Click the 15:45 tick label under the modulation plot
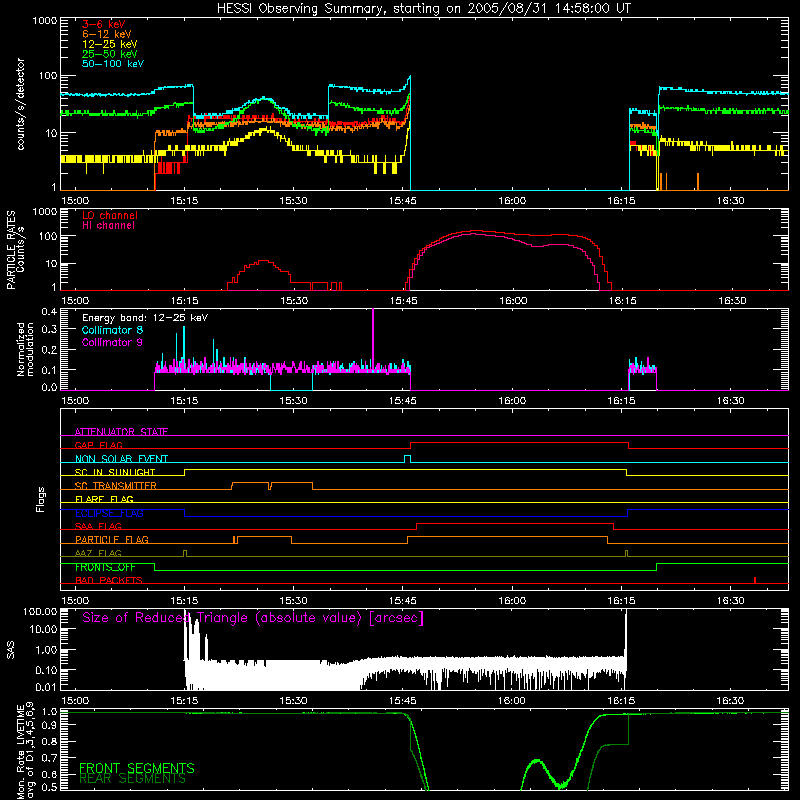 tap(403, 401)
